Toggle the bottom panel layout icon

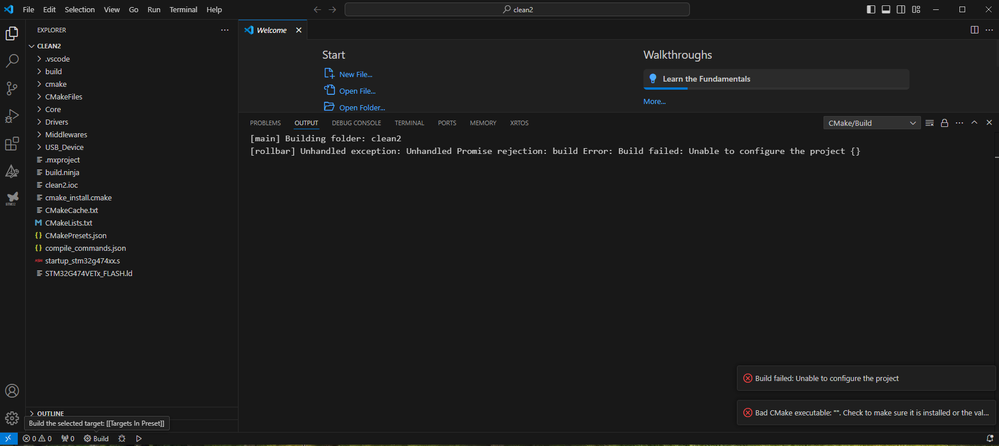(x=886, y=10)
